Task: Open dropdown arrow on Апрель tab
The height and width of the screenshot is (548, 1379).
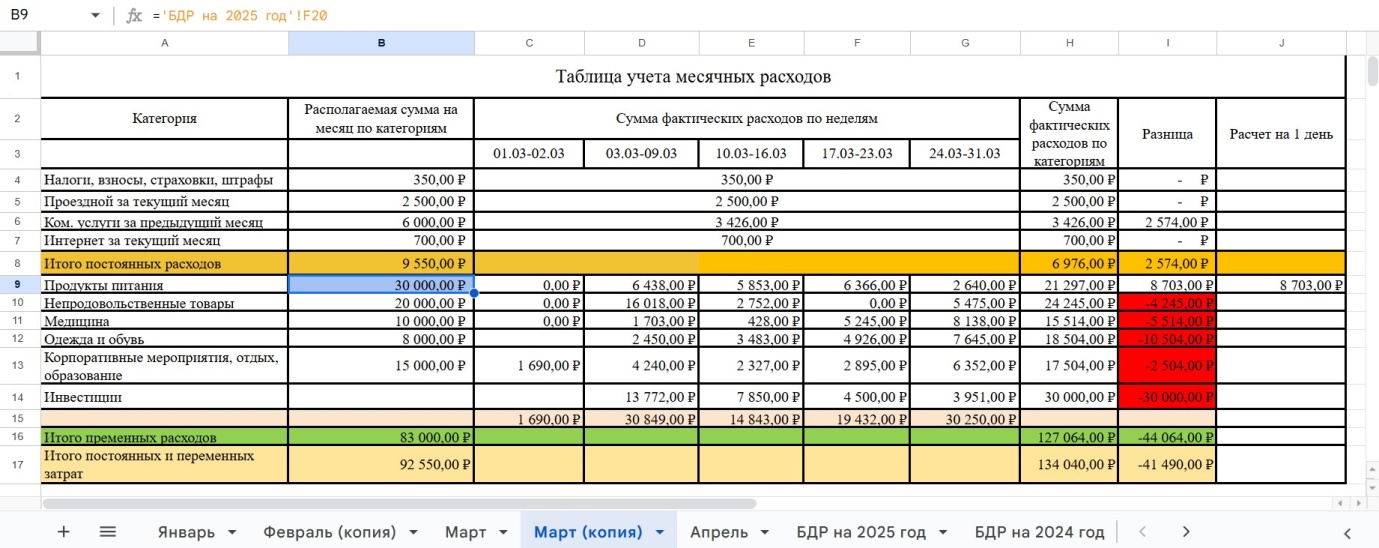Action: [x=765, y=532]
